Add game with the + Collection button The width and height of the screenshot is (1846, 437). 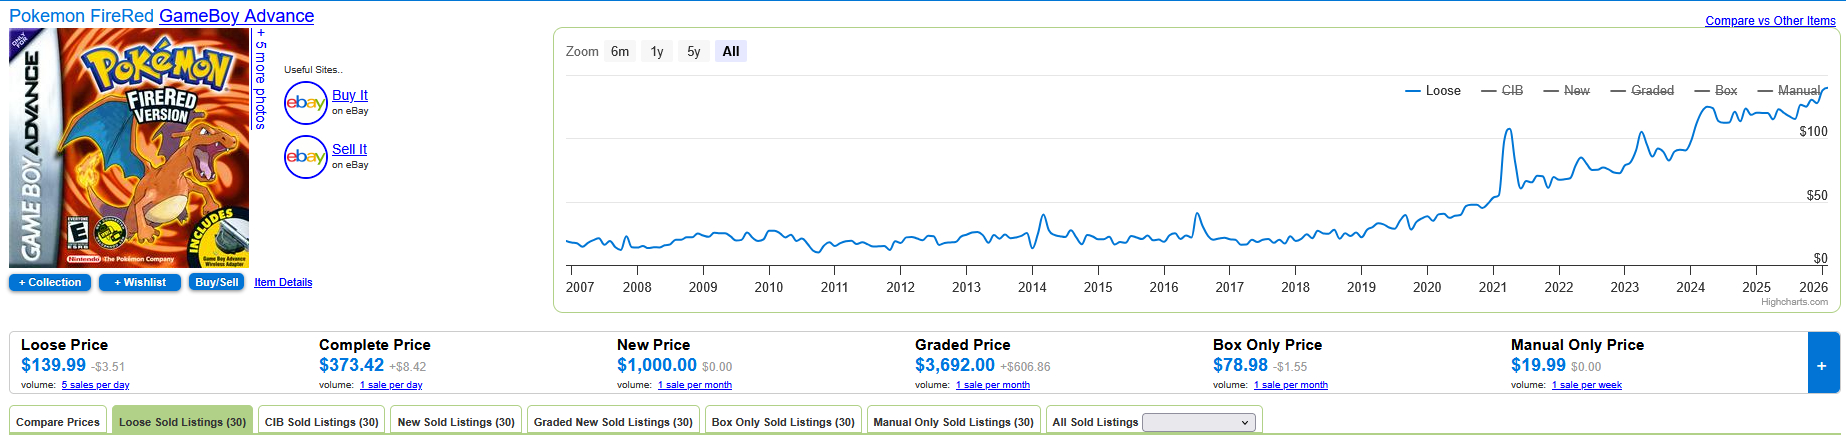coord(50,283)
